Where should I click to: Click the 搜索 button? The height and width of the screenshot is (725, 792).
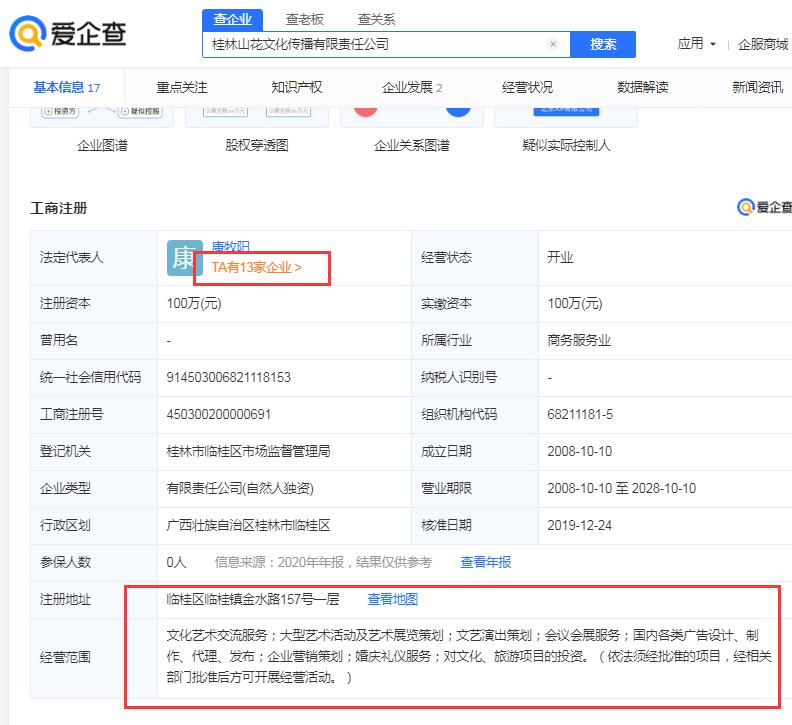pyautogui.click(x=603, y=44)
